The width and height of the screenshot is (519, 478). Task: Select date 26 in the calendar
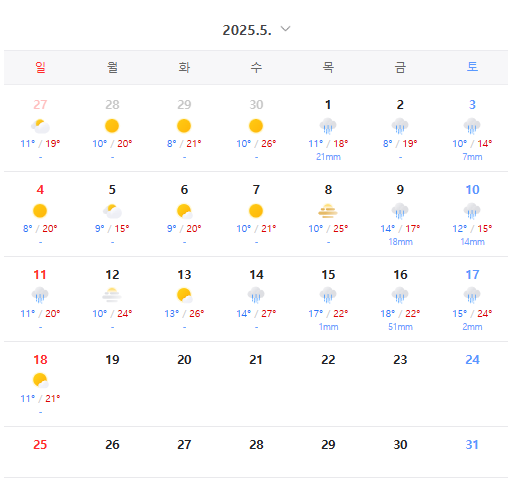pyautogui.click(x=112, y=445)
